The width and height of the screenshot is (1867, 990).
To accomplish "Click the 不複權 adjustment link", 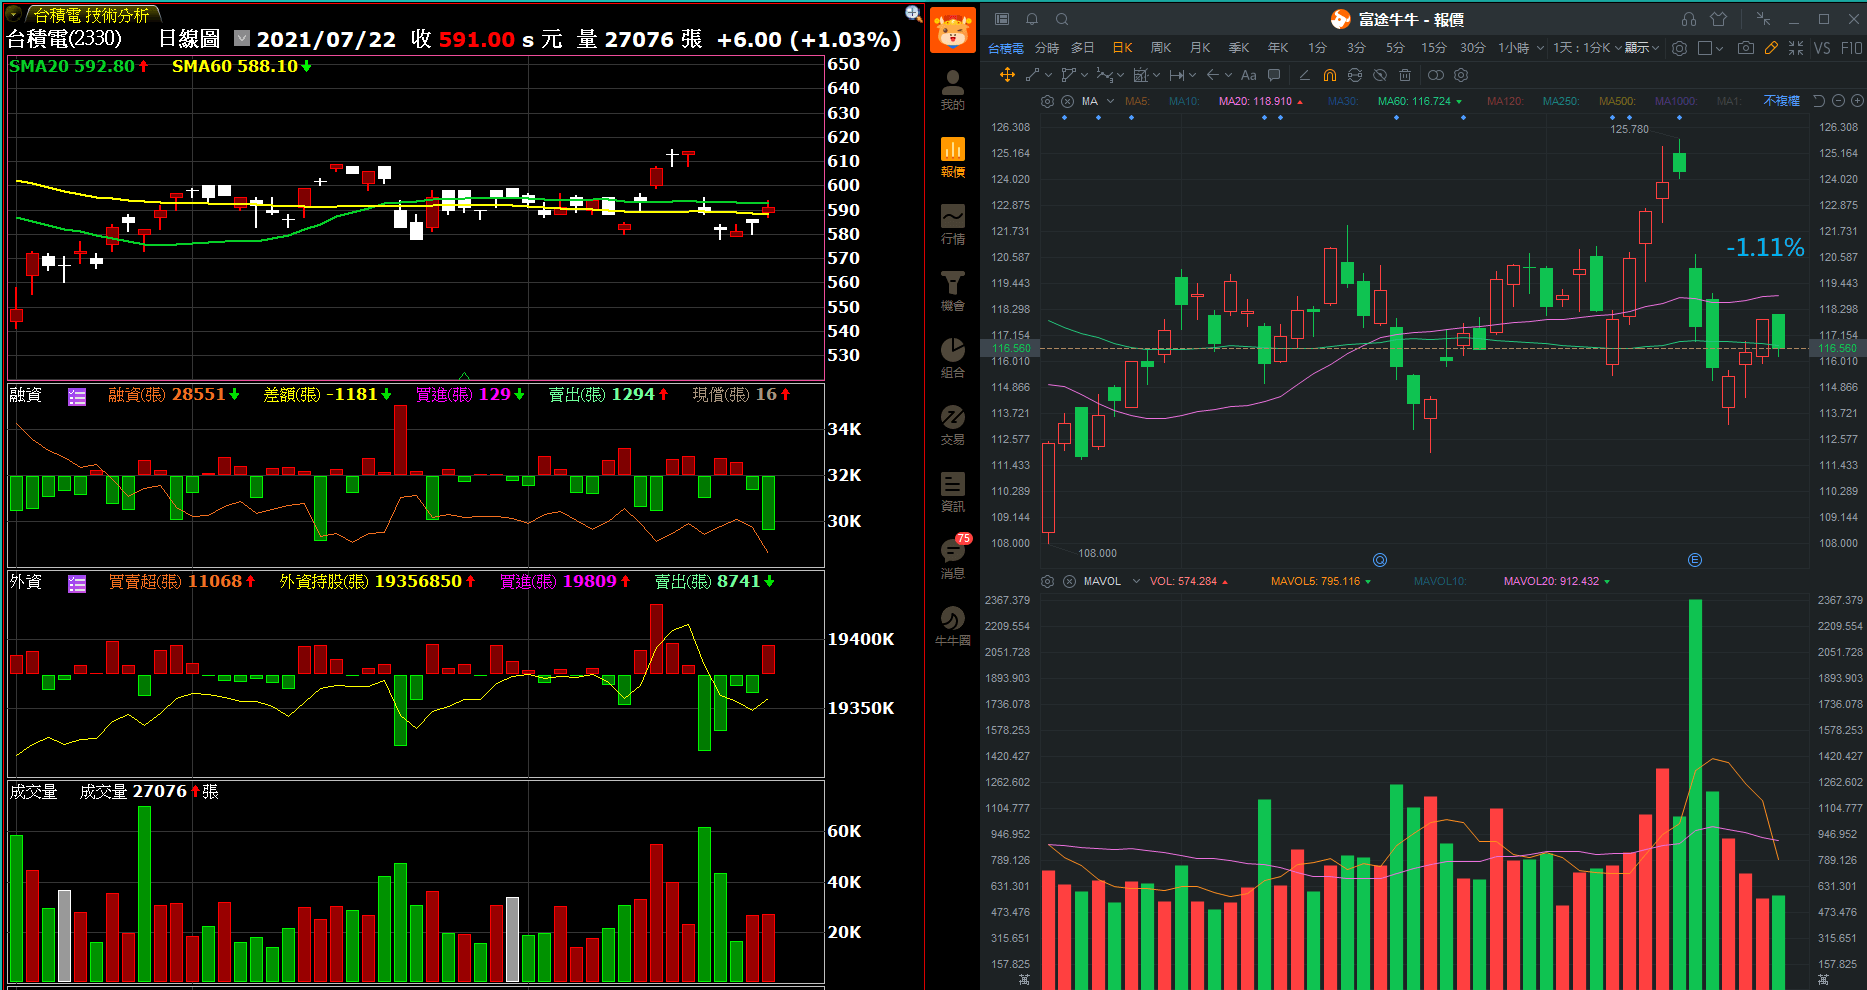I will (x=1782, y=101).
